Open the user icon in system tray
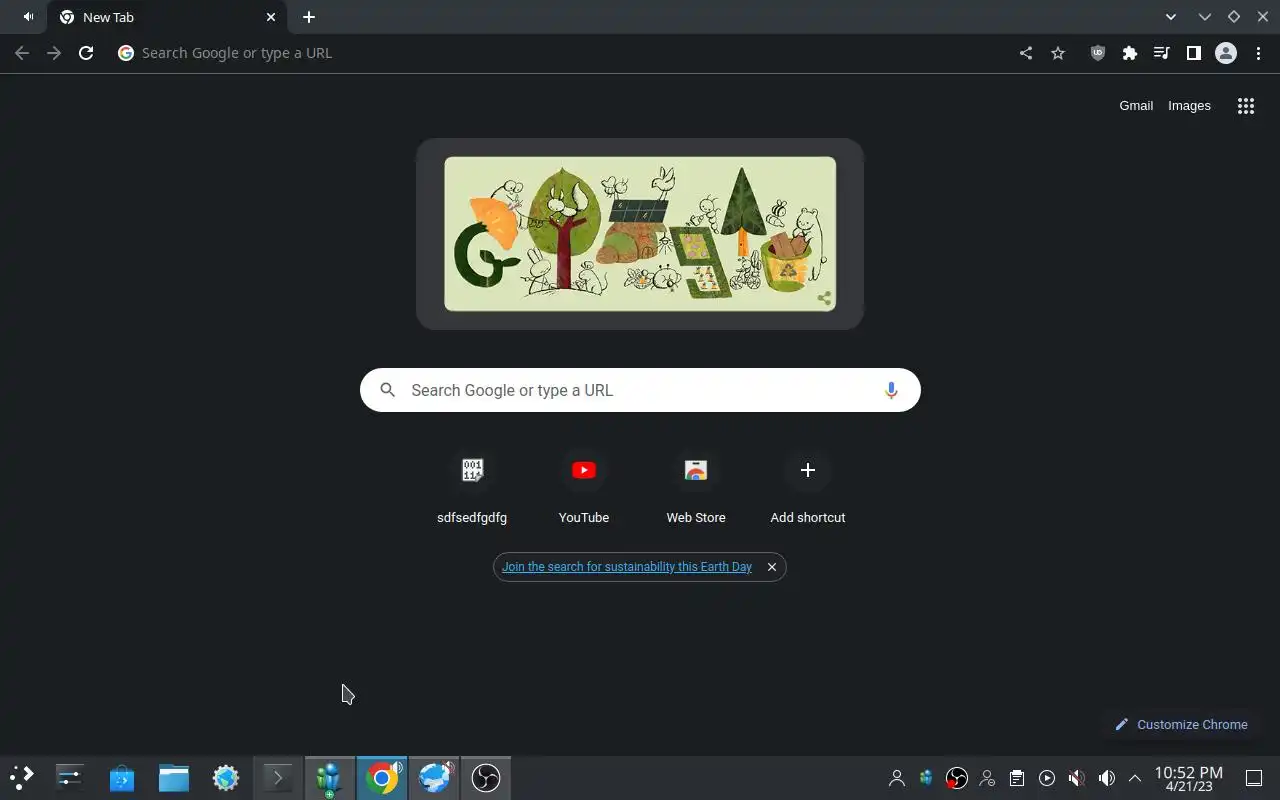 (x=897, y=778)
